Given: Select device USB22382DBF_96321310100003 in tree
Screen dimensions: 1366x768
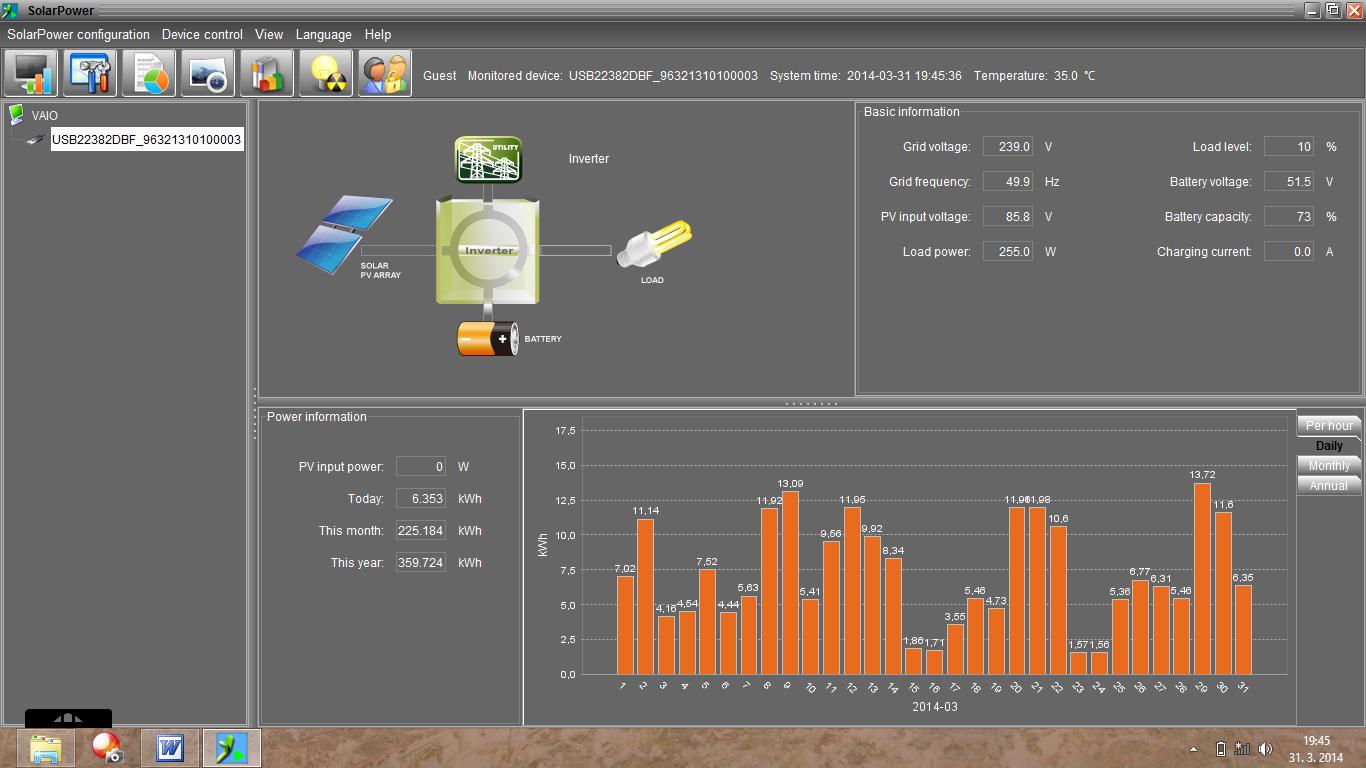Looking at the screenshot, I should (x=146, y=139).
